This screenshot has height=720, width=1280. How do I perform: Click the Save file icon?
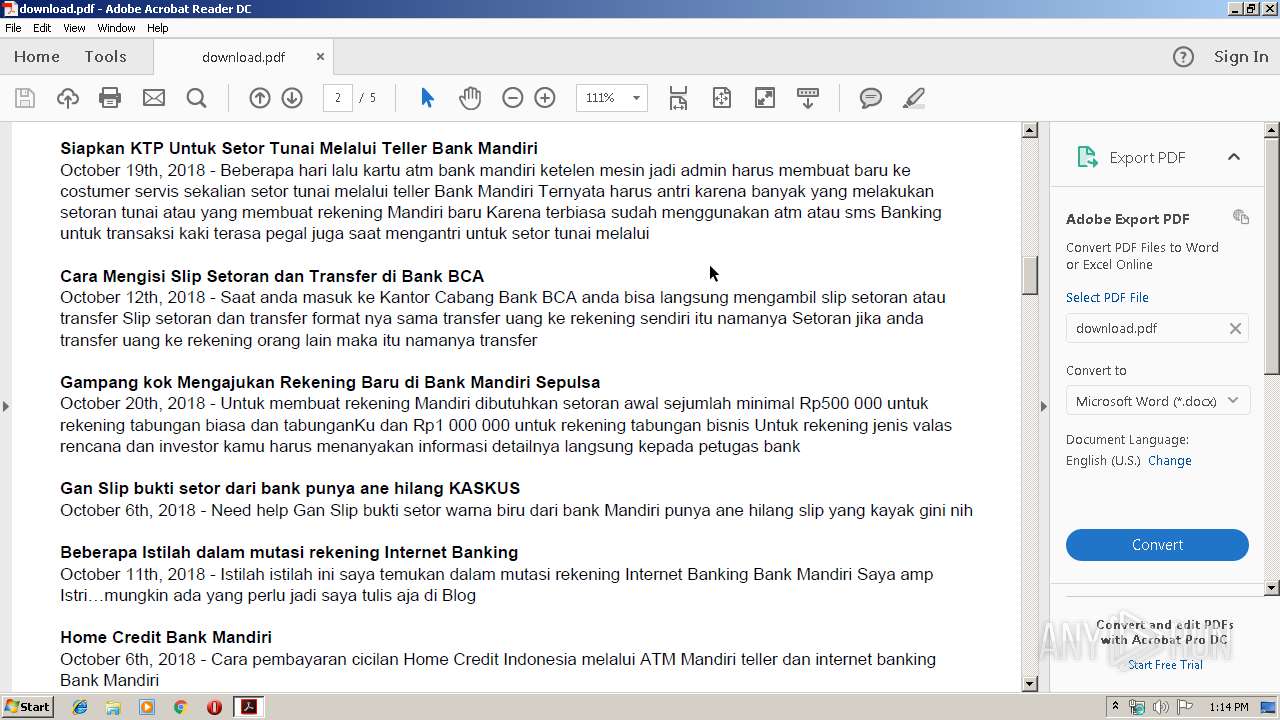(x=25, y=98)
